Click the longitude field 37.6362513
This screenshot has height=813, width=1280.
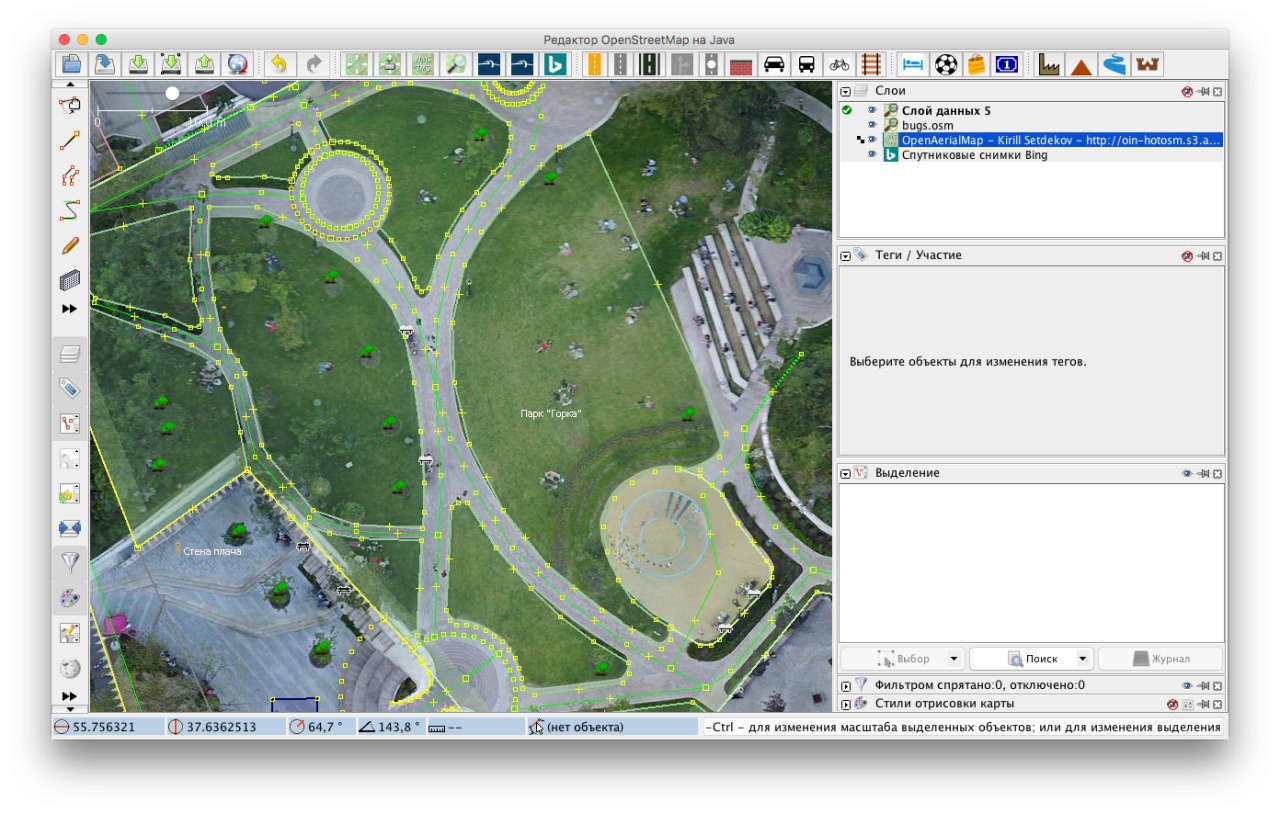pos(224,727)
